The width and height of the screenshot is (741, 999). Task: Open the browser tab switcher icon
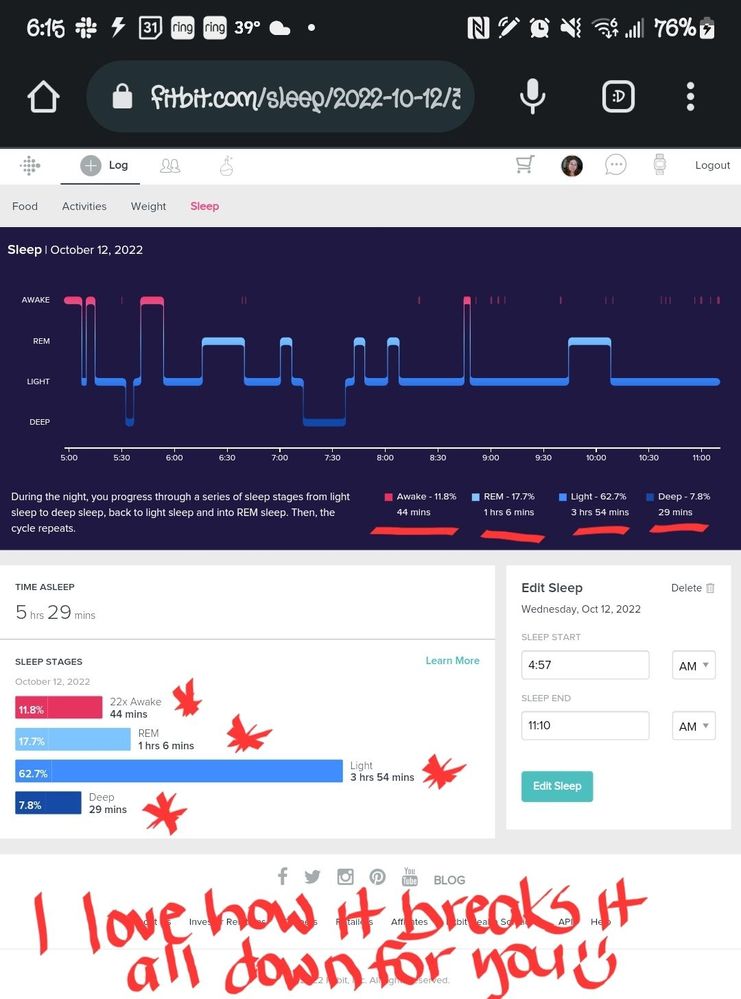[617, 97]
